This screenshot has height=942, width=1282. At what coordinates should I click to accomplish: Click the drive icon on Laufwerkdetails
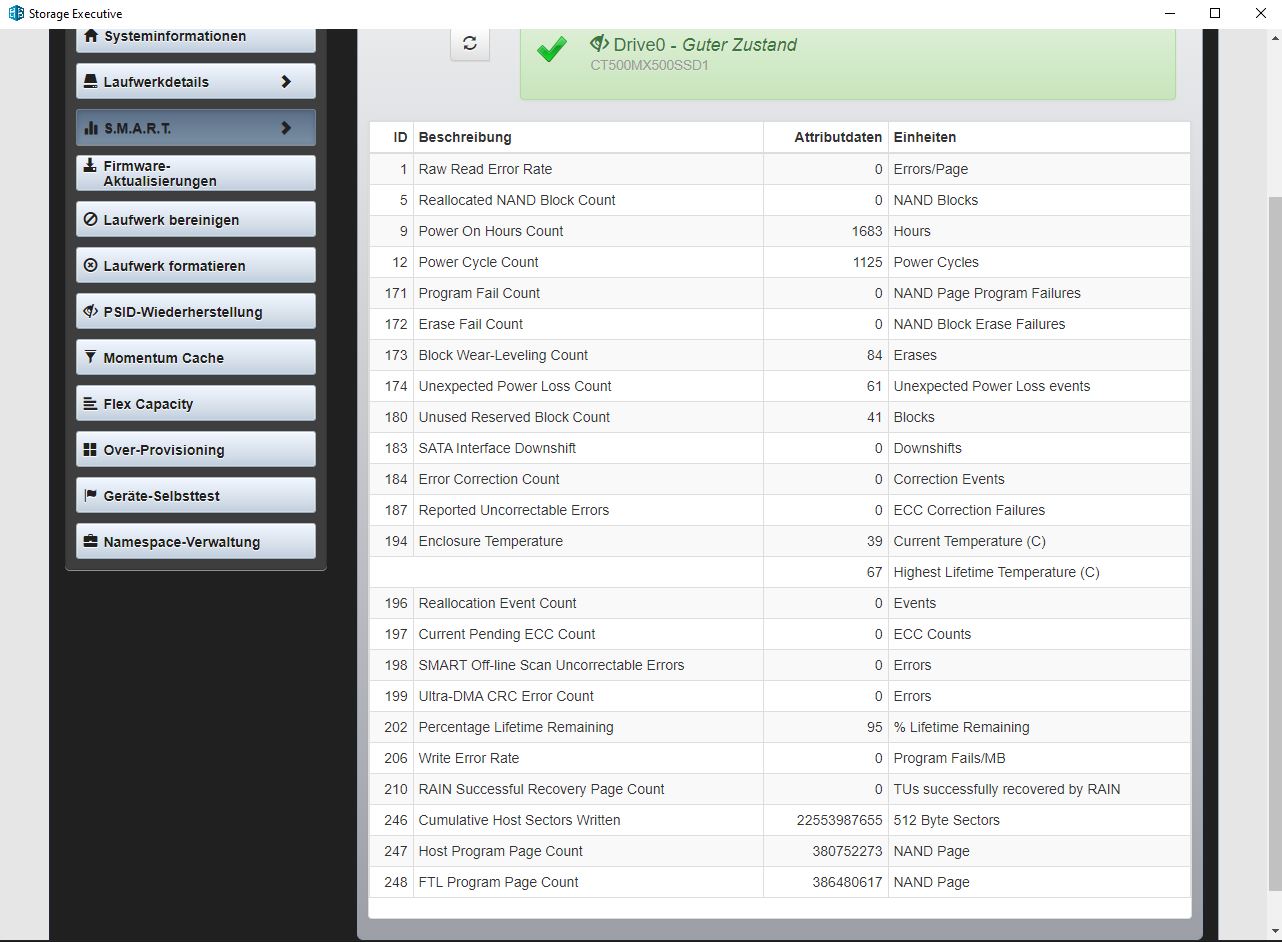91,81
